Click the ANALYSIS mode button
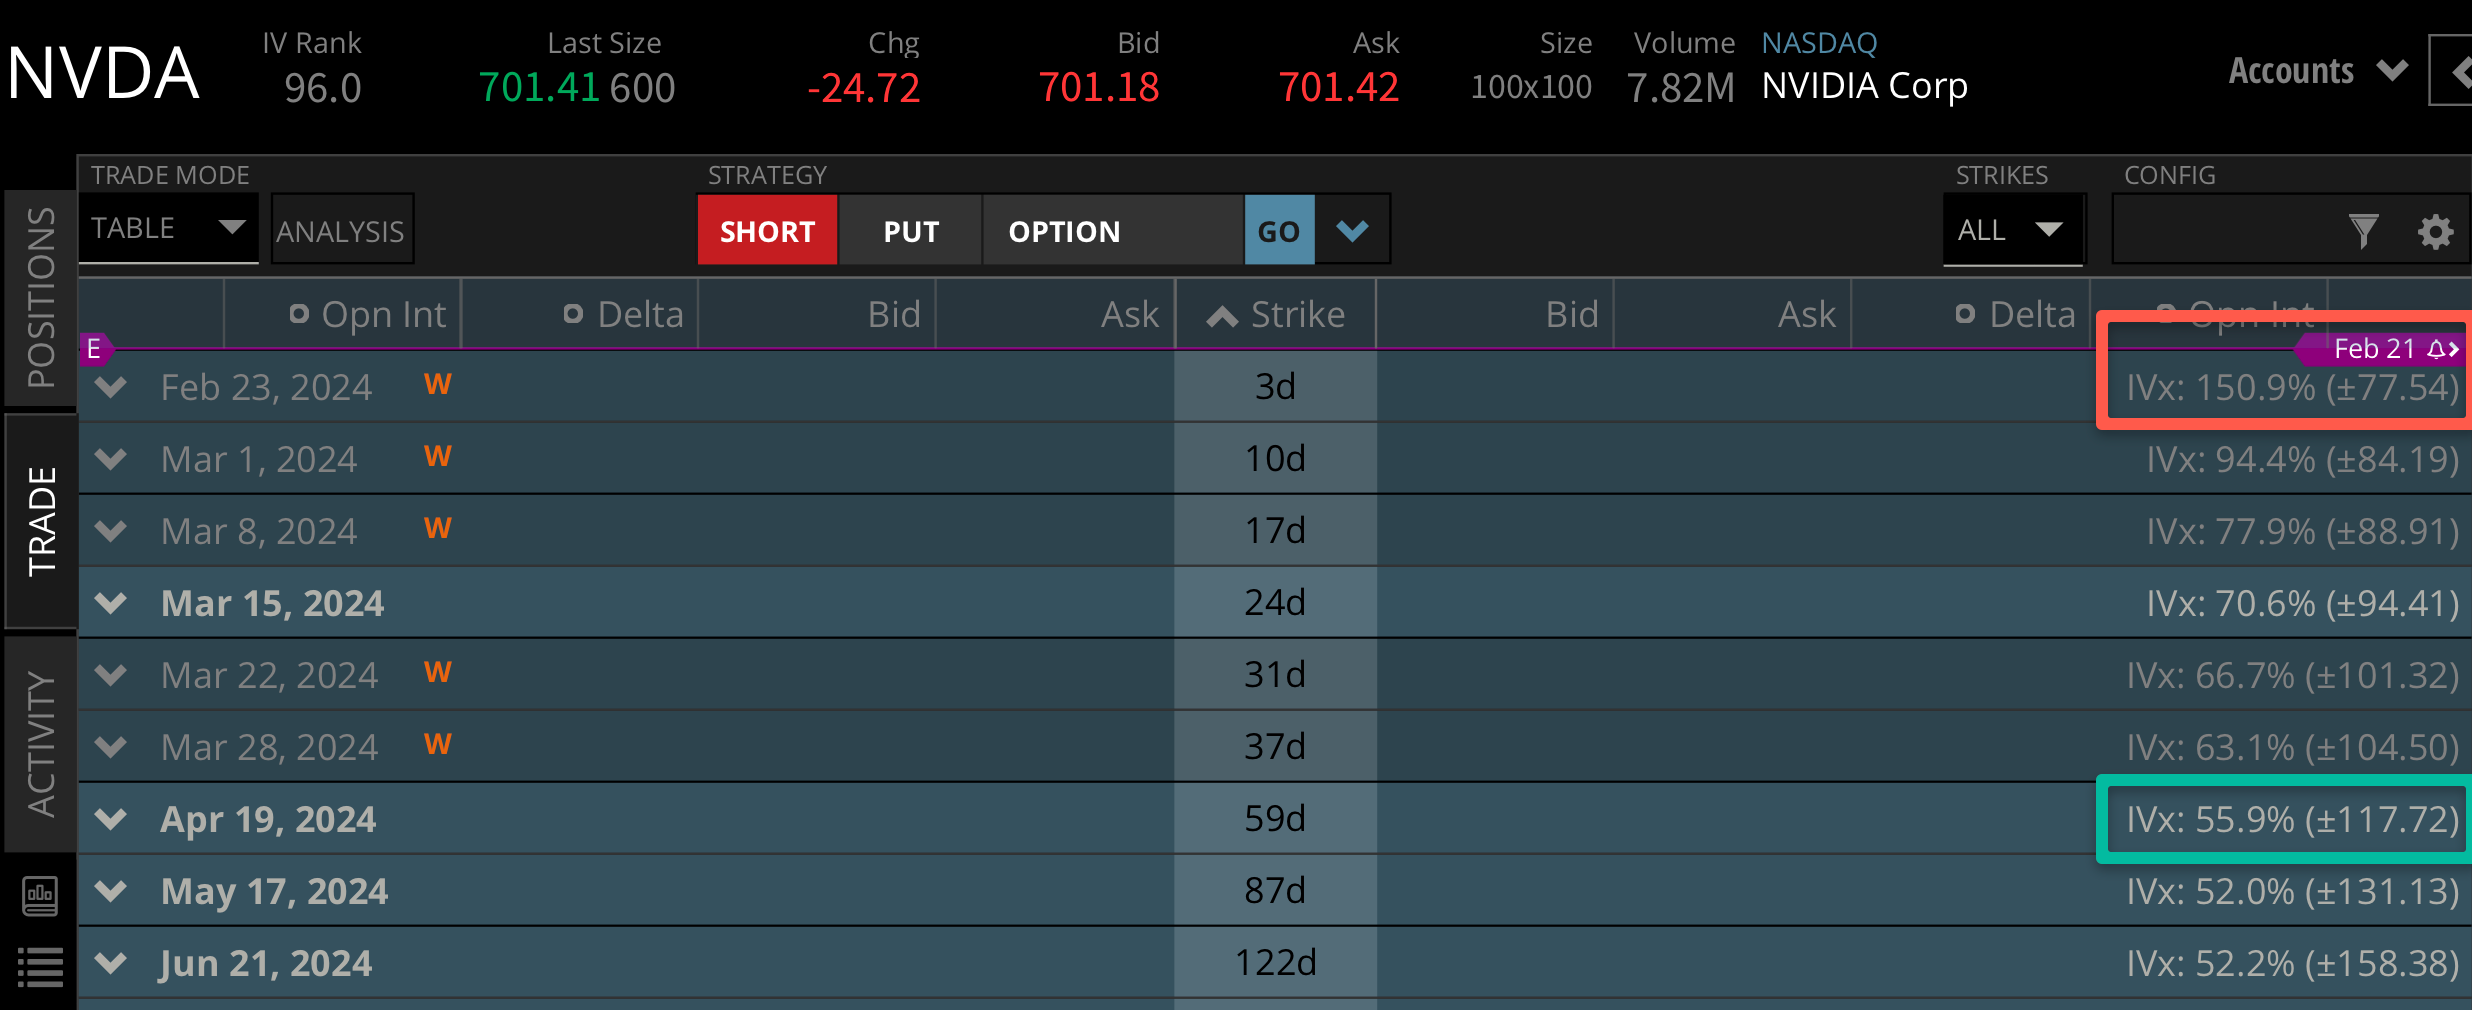This screenshot has height=1010, width=2472. point(341,231)
